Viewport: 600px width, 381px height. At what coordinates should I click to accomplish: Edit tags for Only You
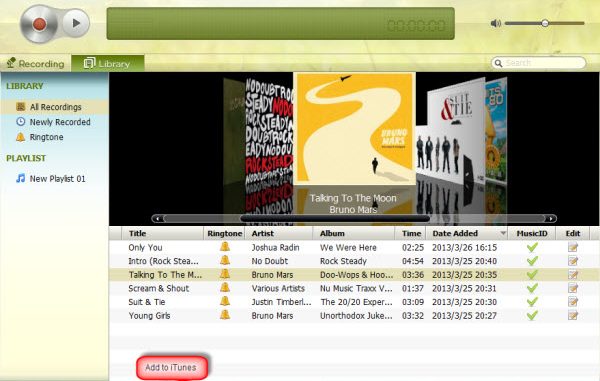[573, 247]
